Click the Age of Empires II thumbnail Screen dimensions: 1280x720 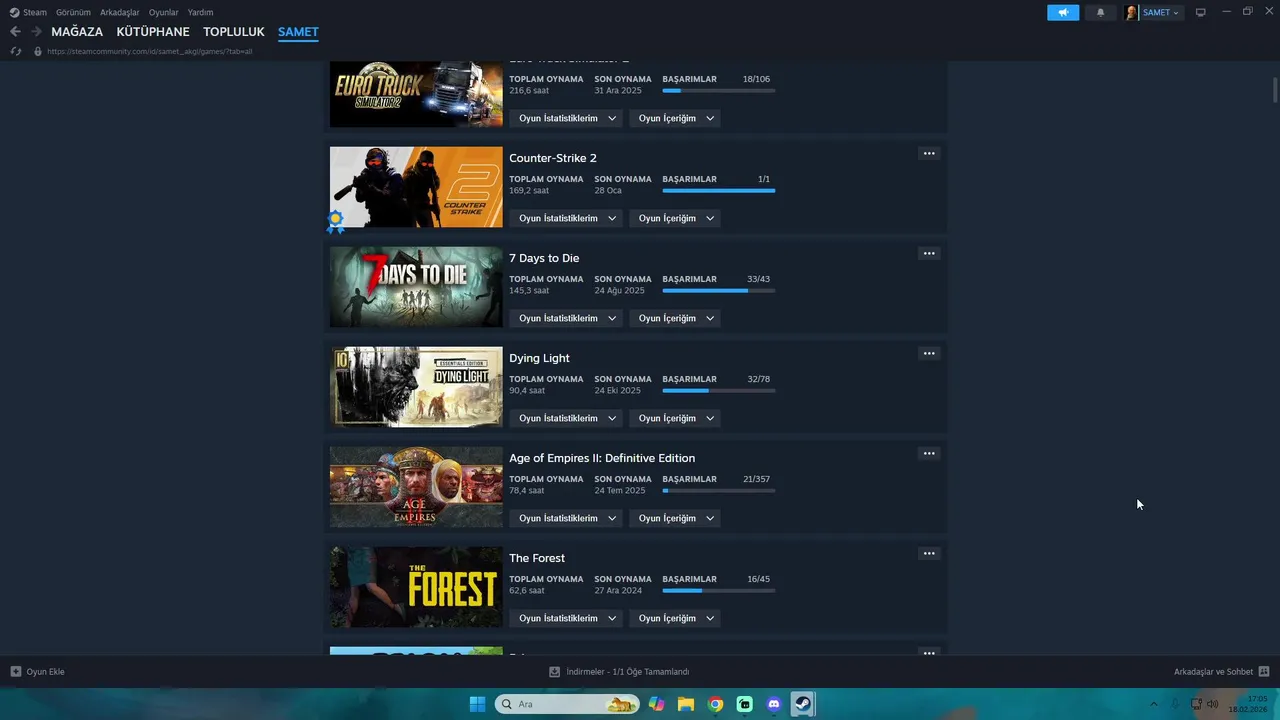tap(416, 487)
